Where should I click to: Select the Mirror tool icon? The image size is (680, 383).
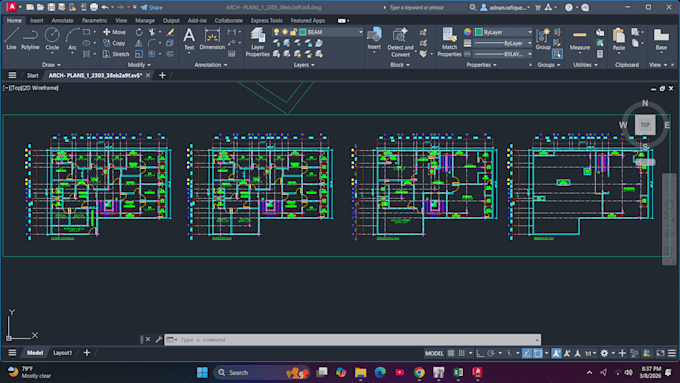pyautogui.click(x=139, y=43)
